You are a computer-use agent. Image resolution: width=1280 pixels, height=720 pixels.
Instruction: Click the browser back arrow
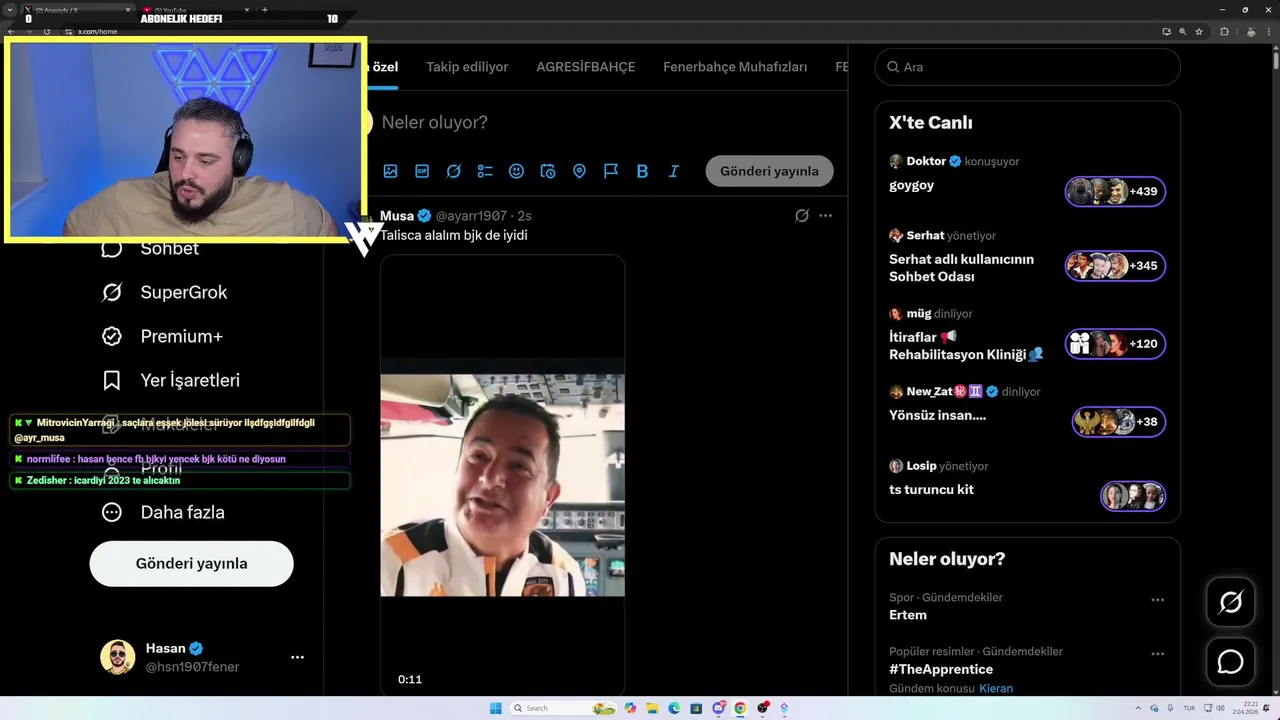coord(11,32)
